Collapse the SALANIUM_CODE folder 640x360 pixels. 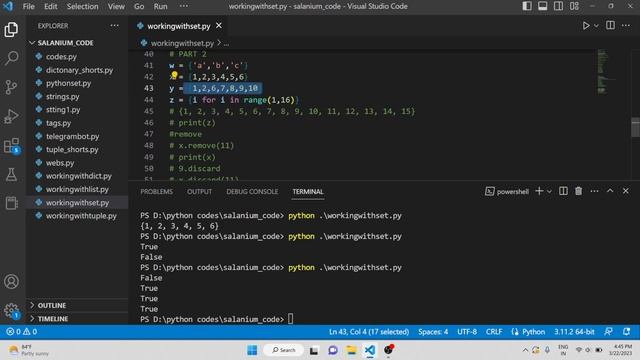[65, 43]
